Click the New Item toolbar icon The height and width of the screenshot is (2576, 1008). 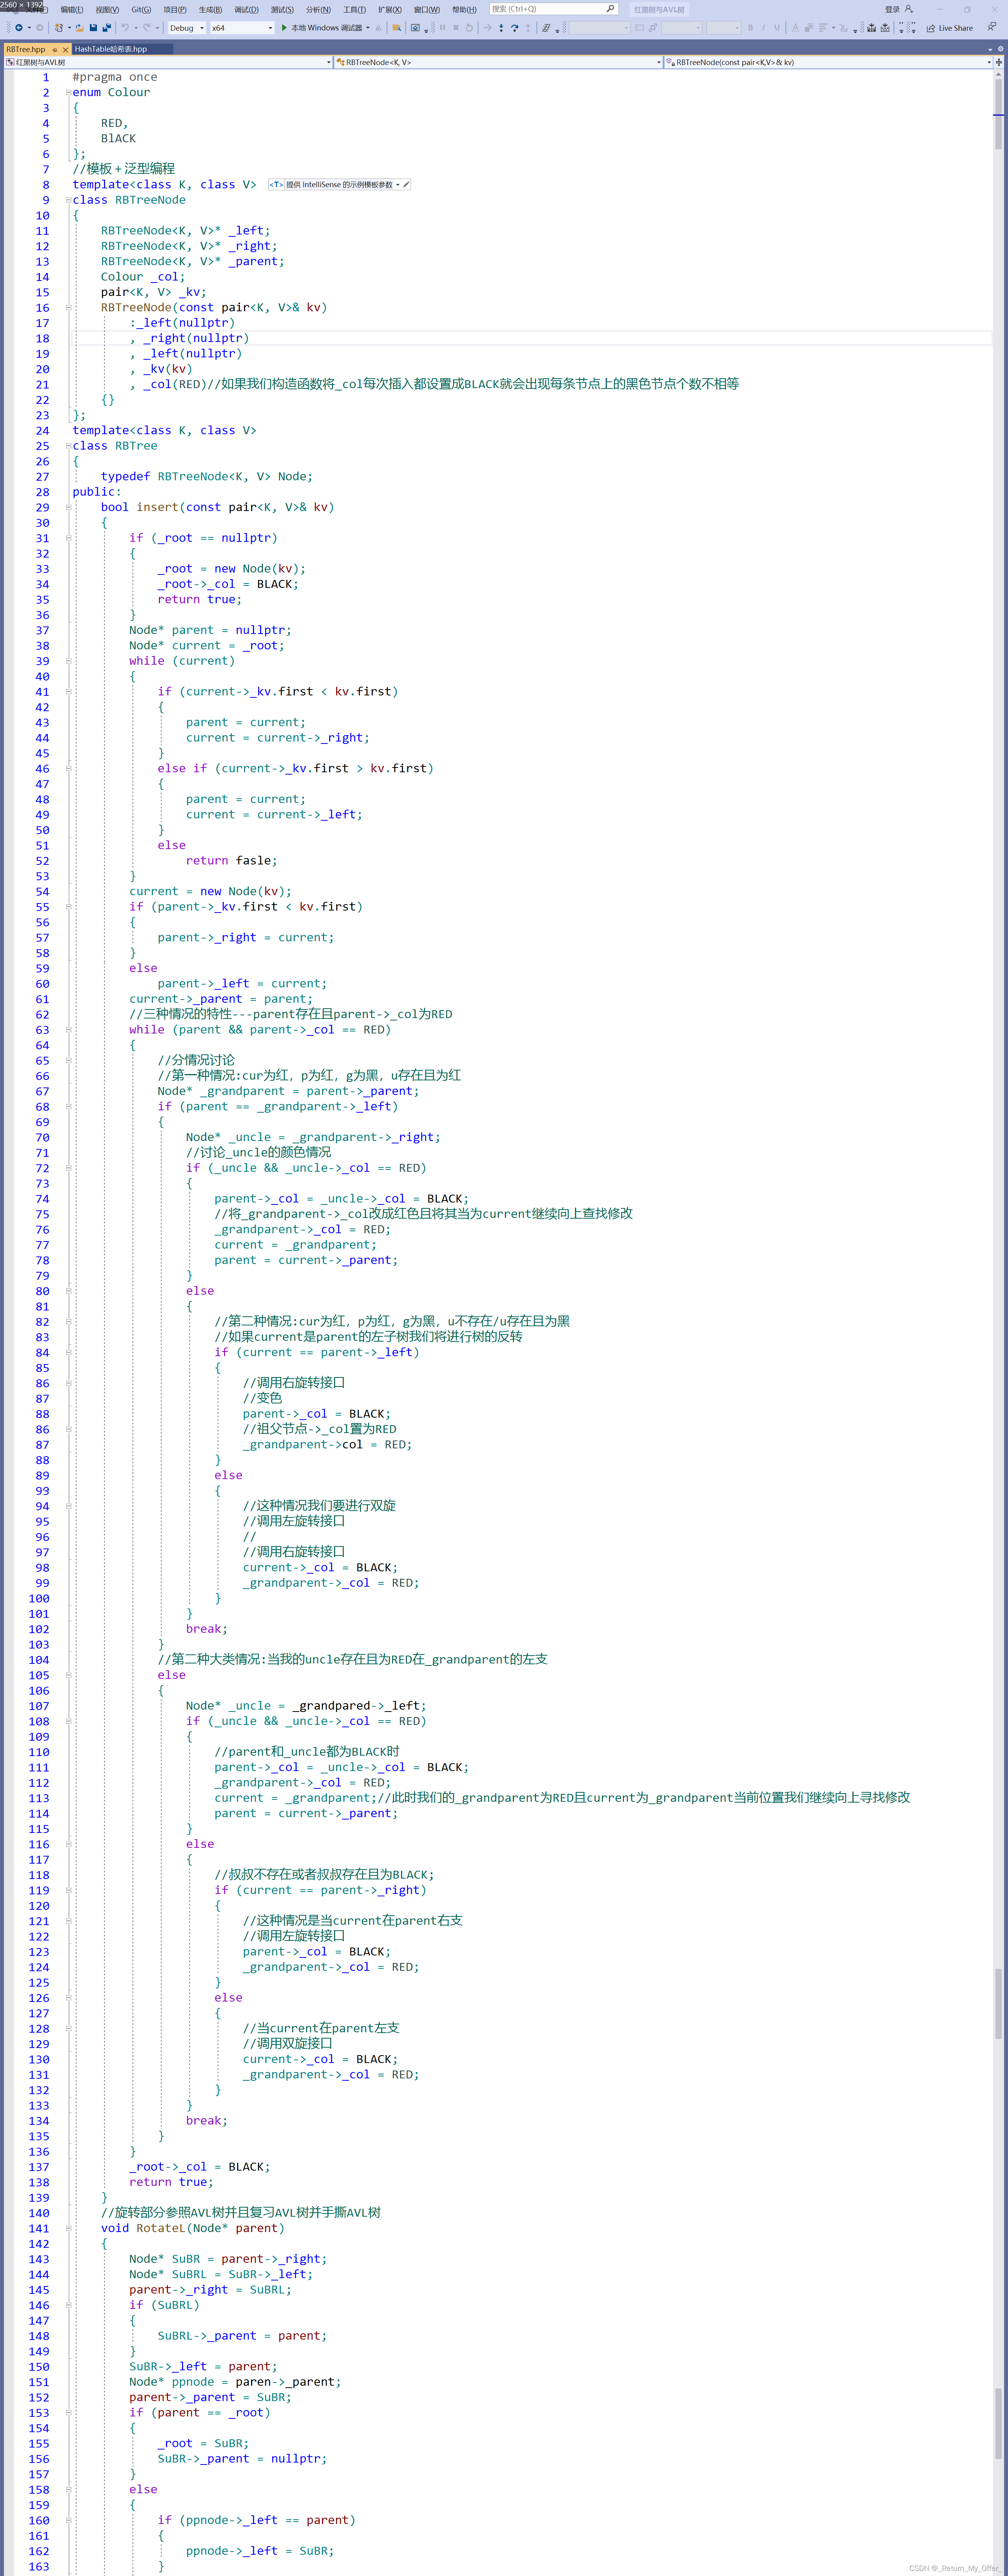pos(59,28)
